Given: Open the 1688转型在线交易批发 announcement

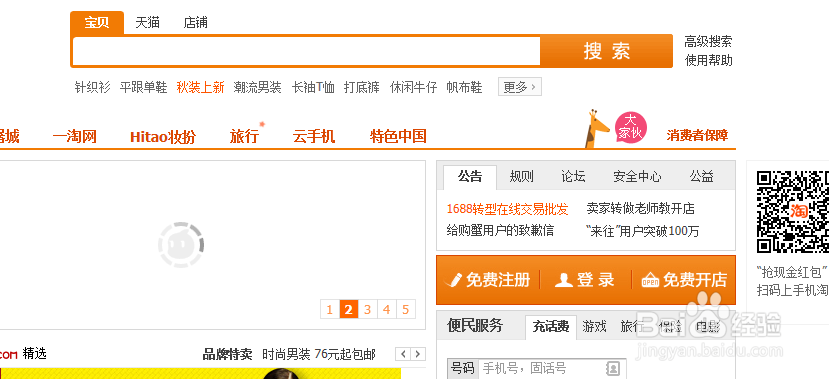Looking at the screenshot, I should [x=508, y=209].
